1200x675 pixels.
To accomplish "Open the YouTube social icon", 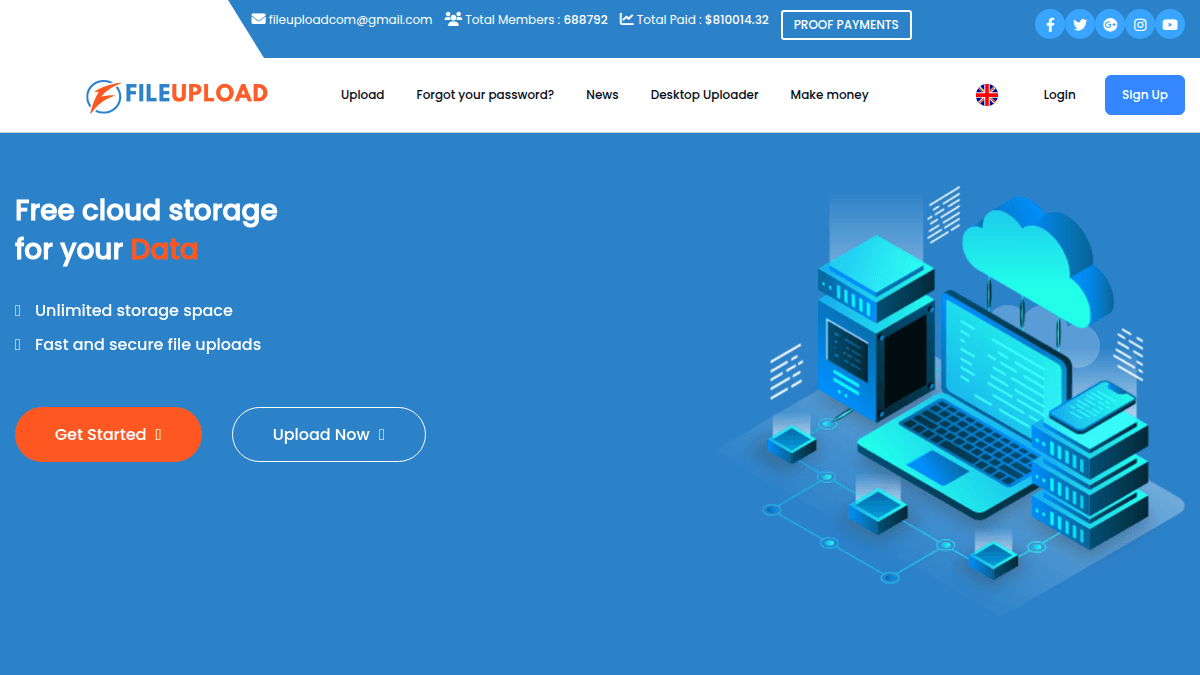I will tap(1170, 24).
